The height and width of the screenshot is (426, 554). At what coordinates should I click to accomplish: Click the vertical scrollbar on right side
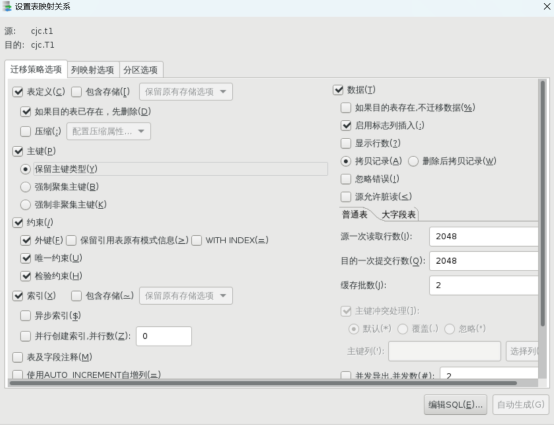[x=542, y=203]
